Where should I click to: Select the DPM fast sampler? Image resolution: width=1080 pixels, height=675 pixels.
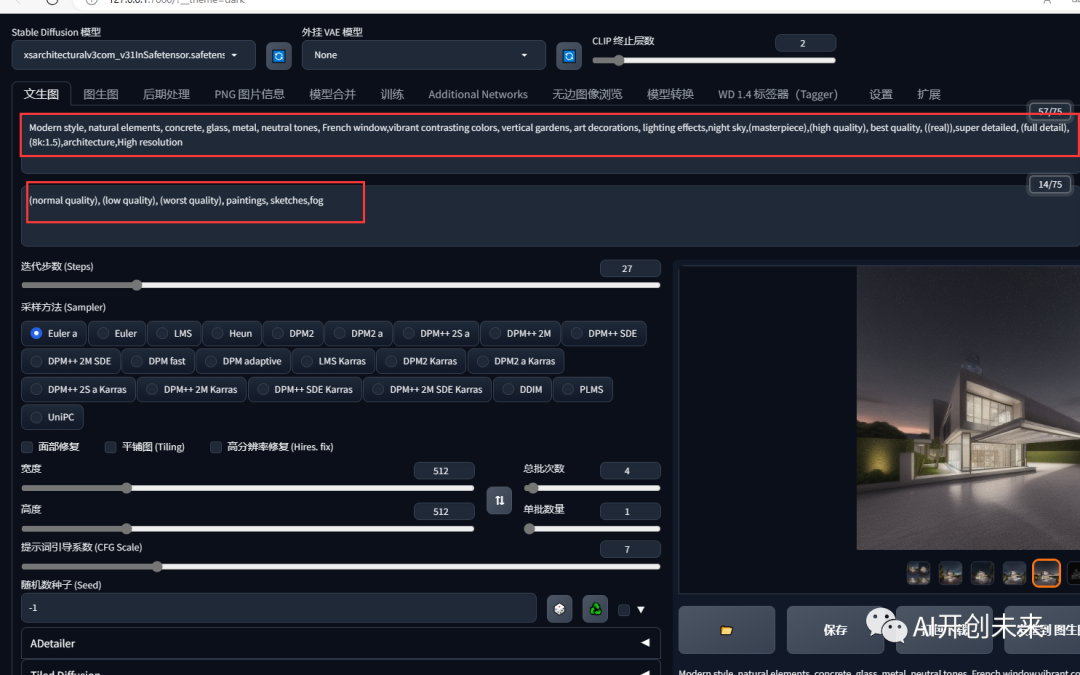(158, 361)
